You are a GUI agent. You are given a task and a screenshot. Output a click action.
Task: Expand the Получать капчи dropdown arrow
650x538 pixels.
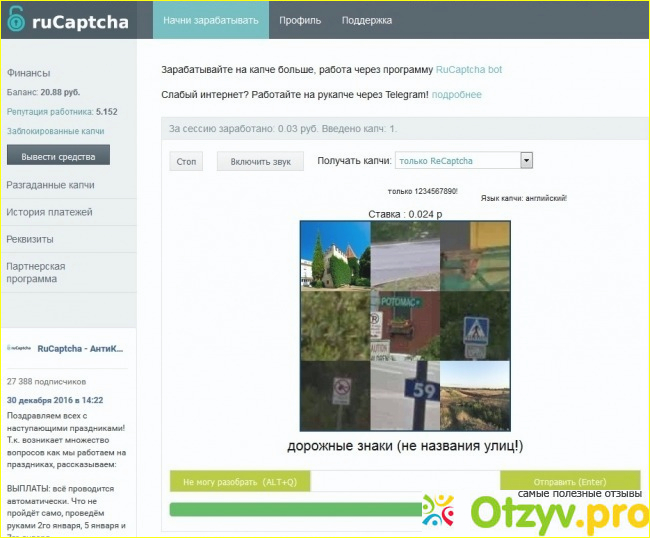coord(527,160)
